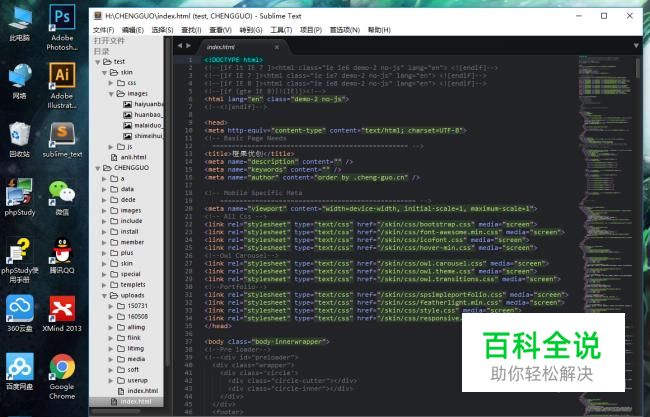Close the index.html editor tab

coord(276,47)
